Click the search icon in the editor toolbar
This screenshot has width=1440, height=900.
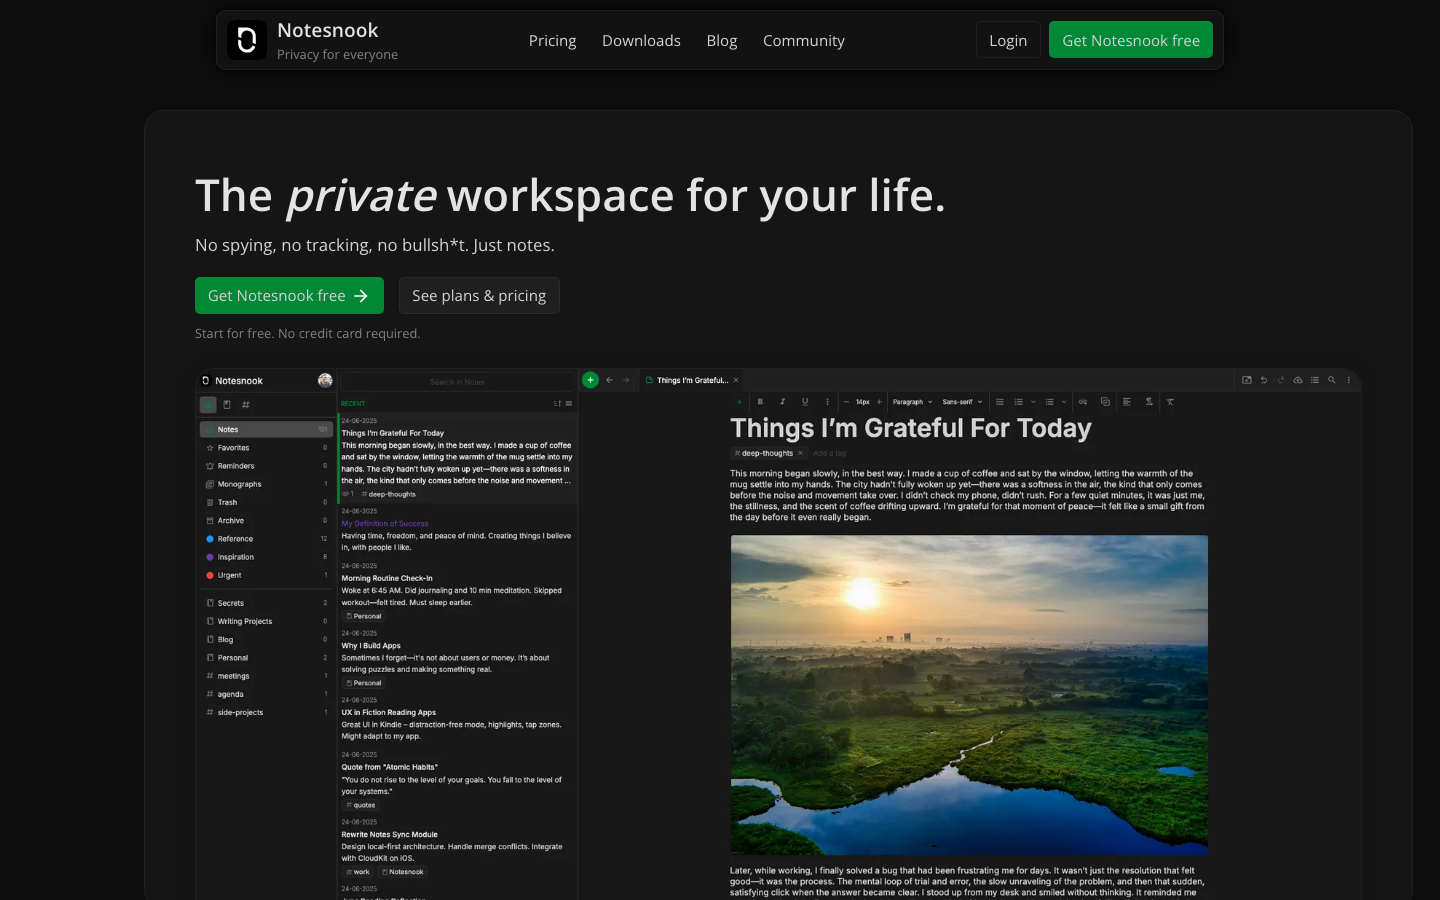(x=1331, y=380)
